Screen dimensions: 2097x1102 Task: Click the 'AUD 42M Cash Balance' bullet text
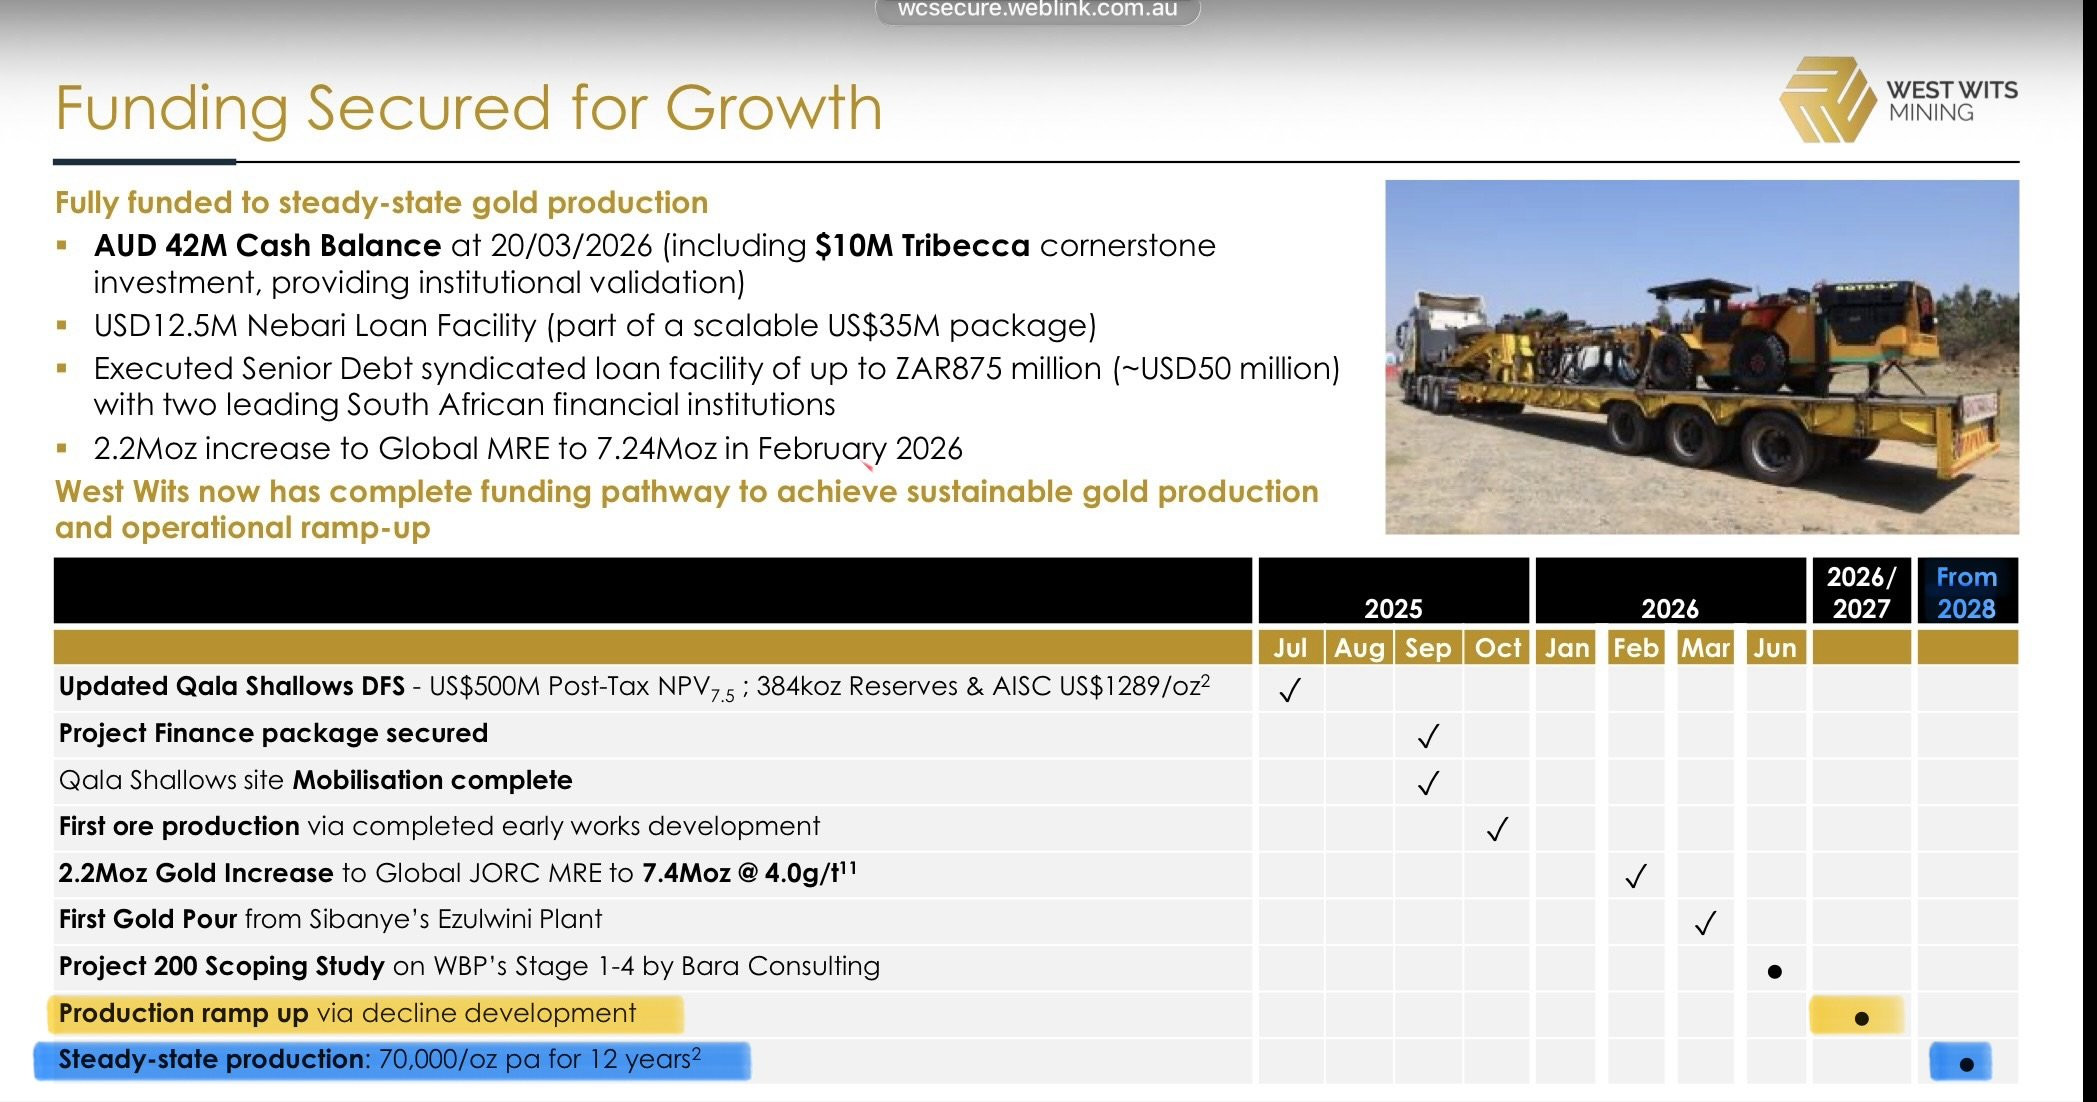655,264
